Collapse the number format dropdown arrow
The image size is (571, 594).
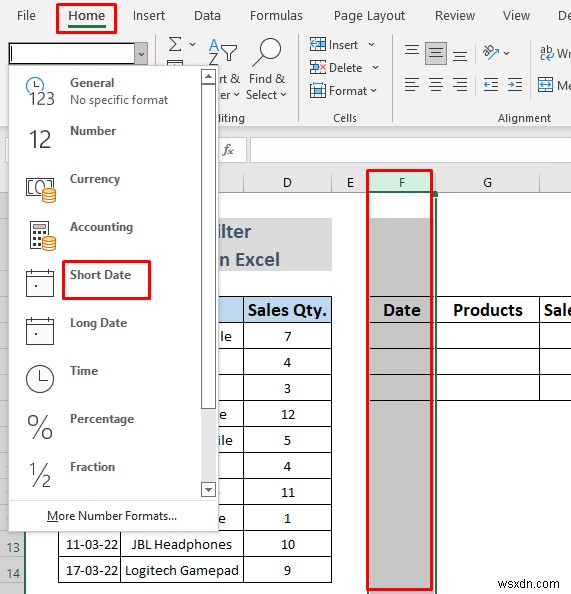coord(141,54)
